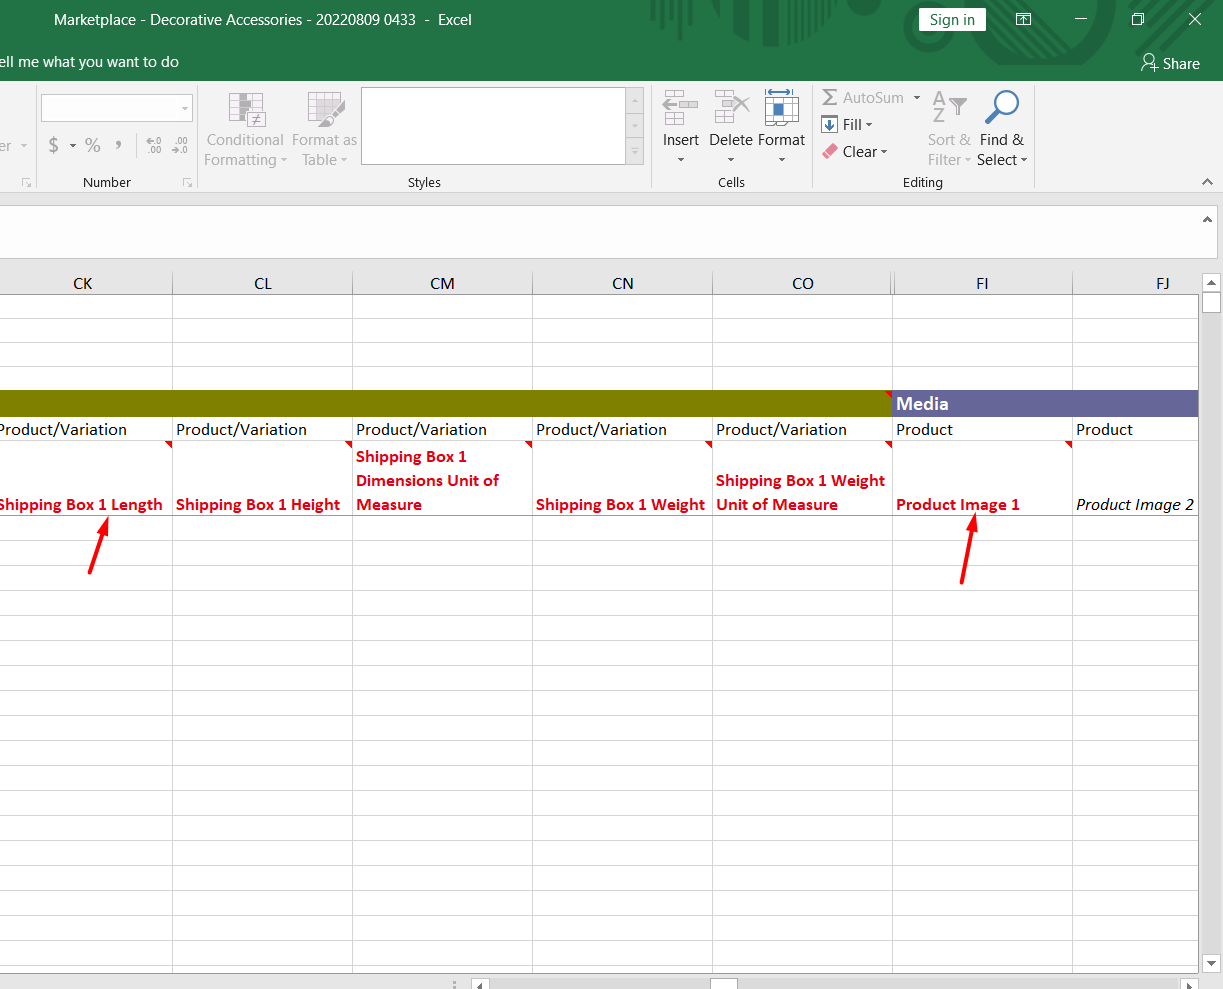
Task: Open Find & Select magnifier
Action: 1001,130
